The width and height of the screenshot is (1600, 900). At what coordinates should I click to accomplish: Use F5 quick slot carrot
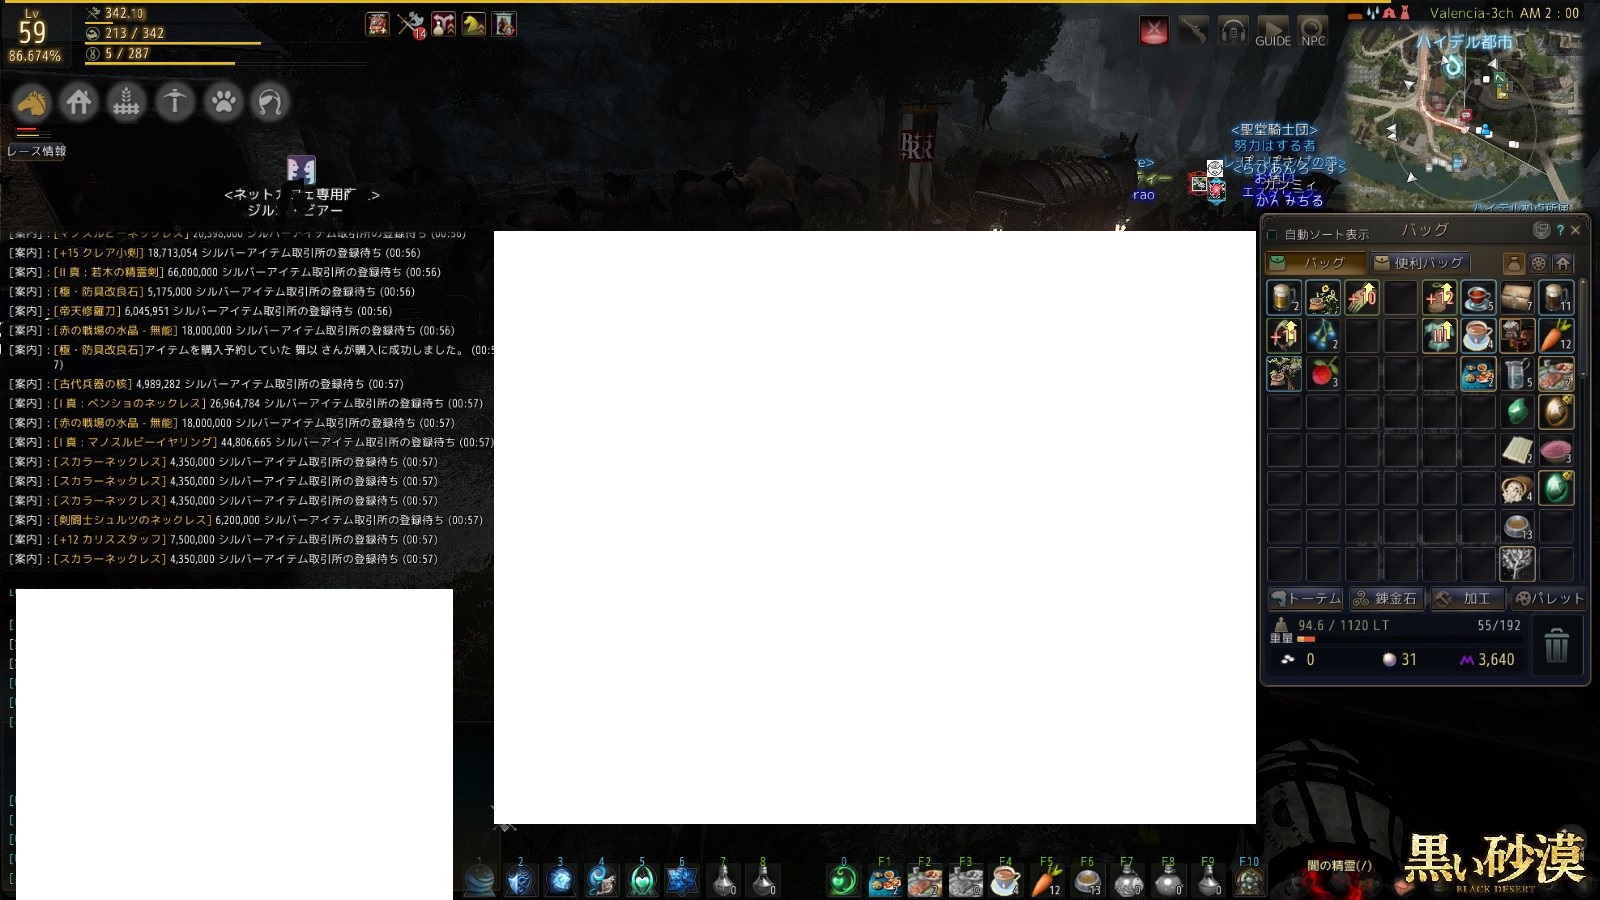pos(1047,880)
